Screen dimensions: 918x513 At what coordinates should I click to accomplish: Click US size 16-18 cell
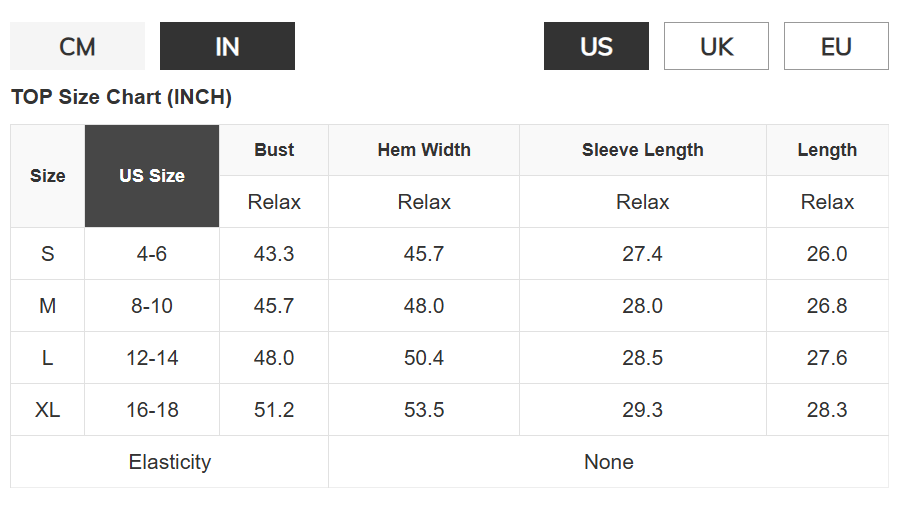152,410
